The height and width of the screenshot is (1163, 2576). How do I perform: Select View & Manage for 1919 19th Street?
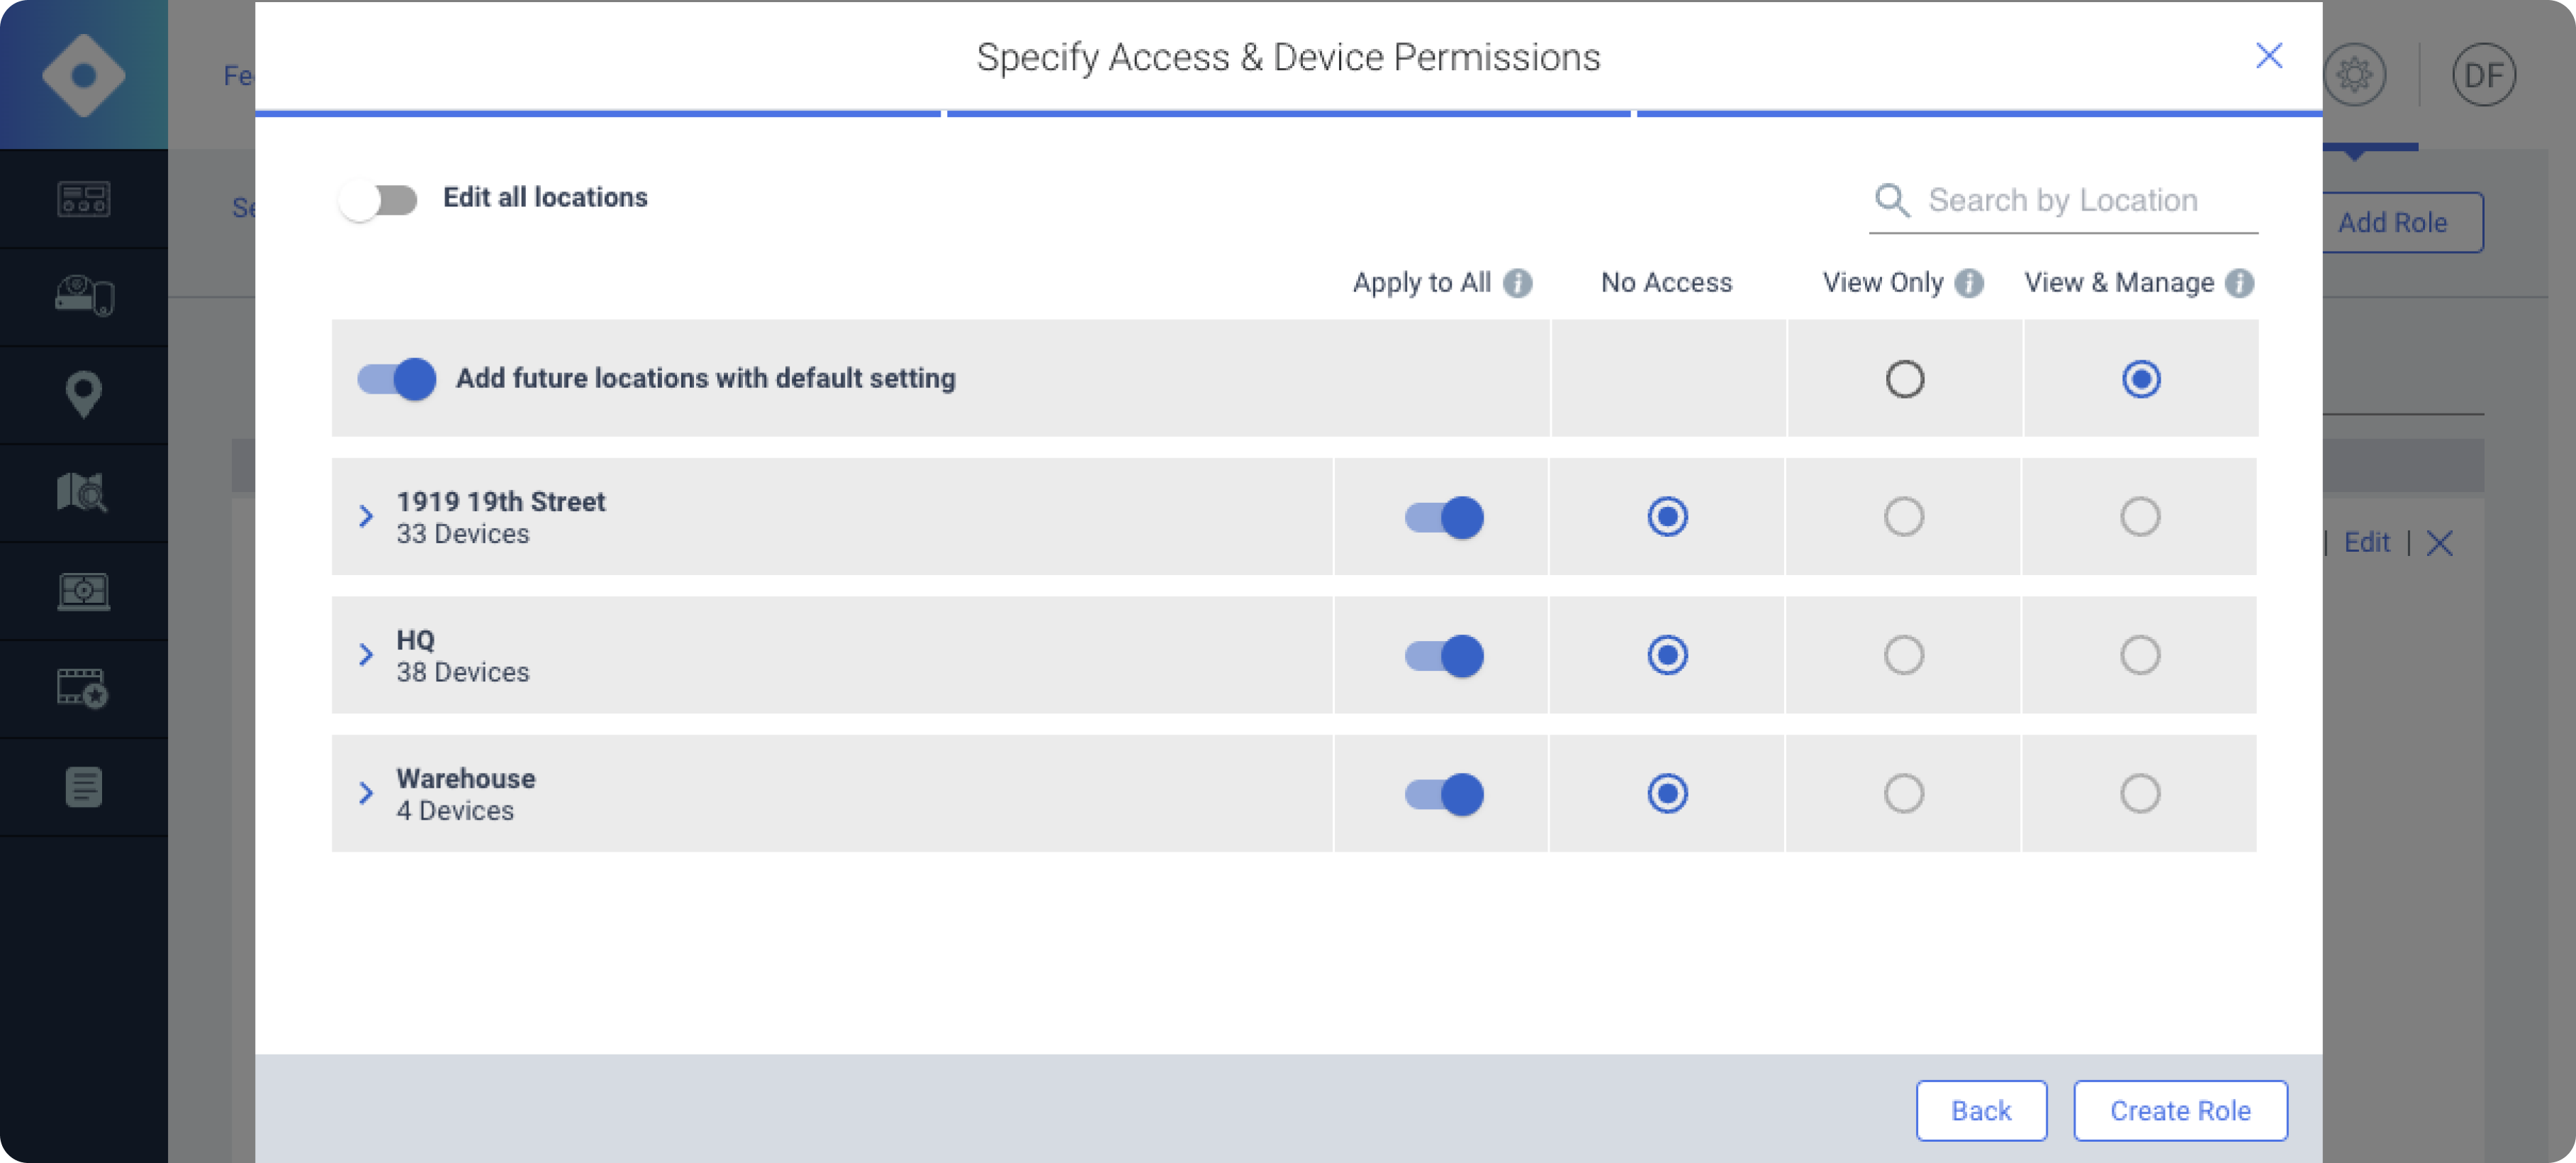[2139, 517]
